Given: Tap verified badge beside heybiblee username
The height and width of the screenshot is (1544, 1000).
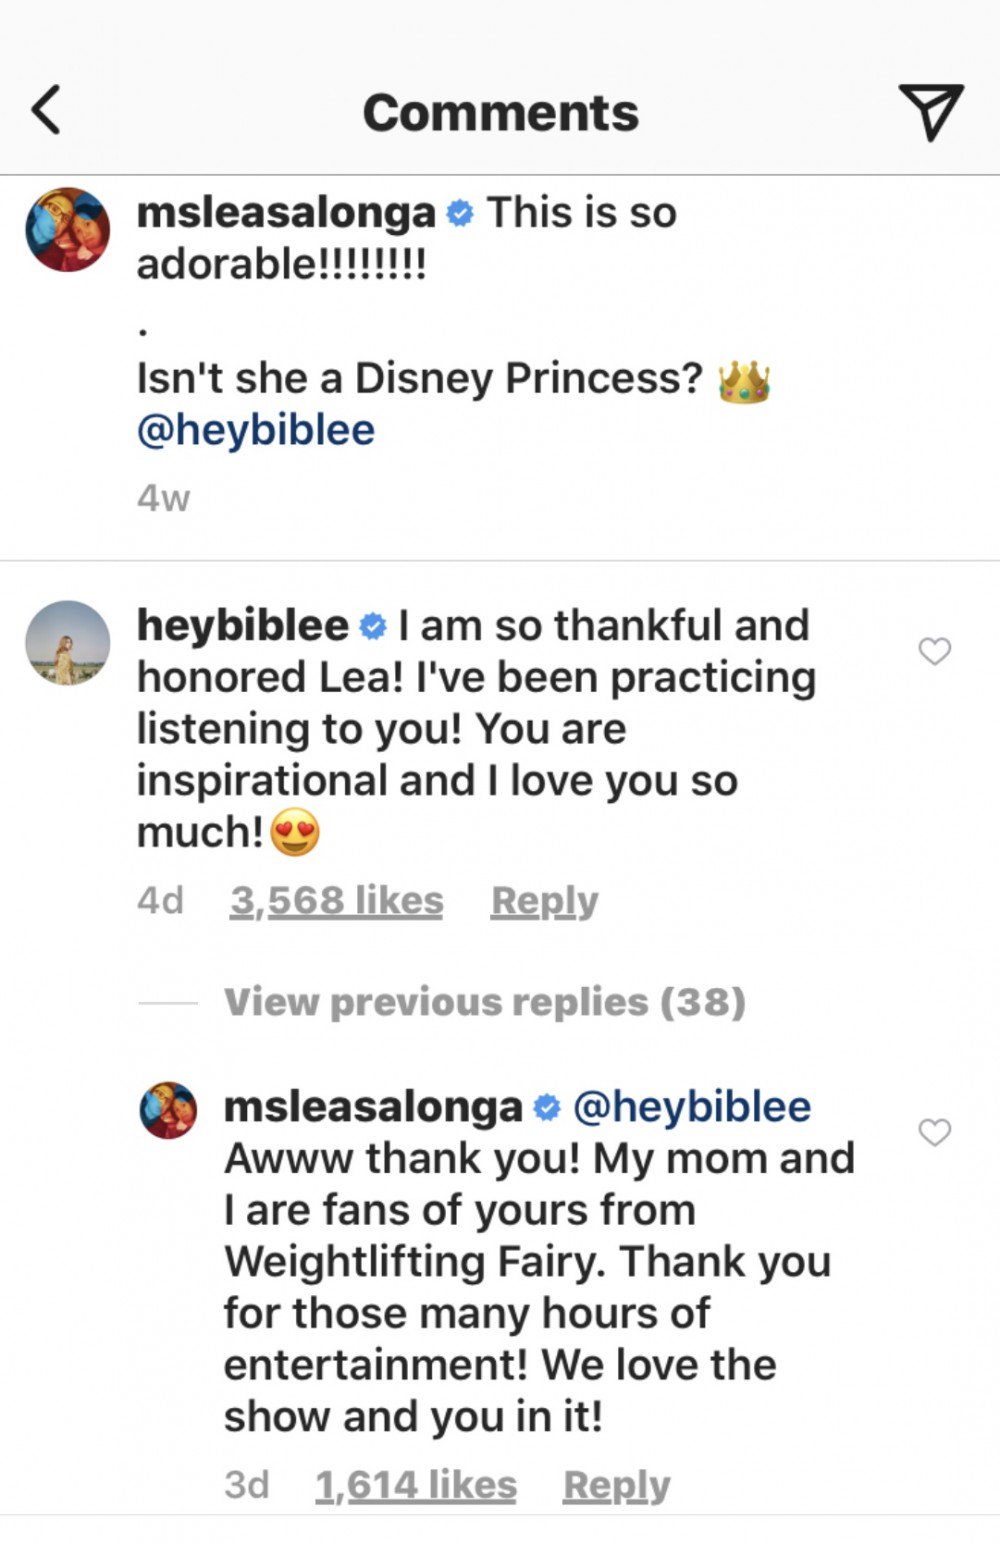Looking at the screenshot, I should tap(372, 627).
